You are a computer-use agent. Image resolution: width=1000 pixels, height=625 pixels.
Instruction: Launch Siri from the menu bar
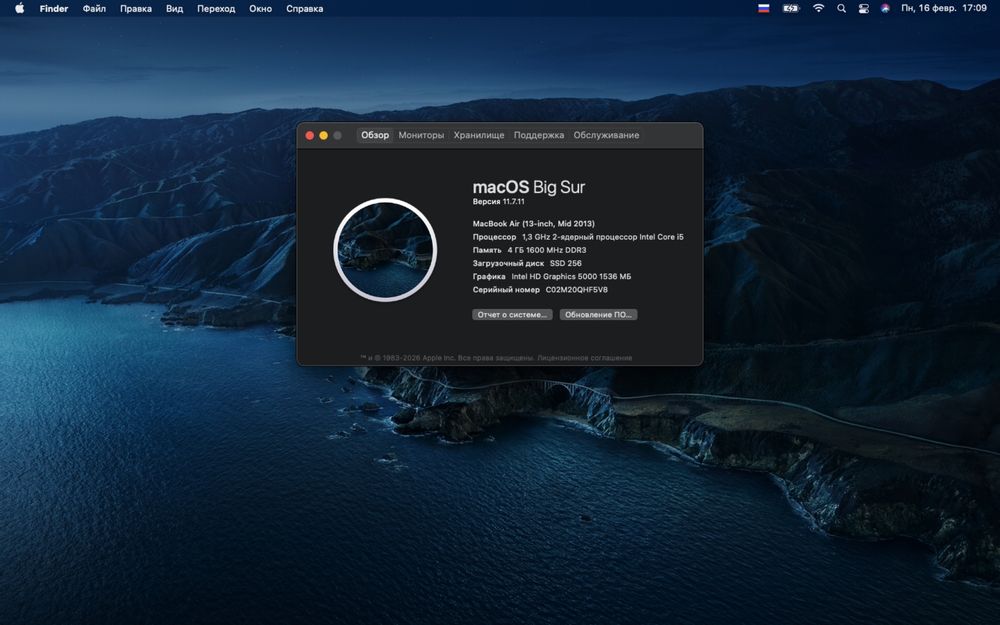click(x=885, y=8)
